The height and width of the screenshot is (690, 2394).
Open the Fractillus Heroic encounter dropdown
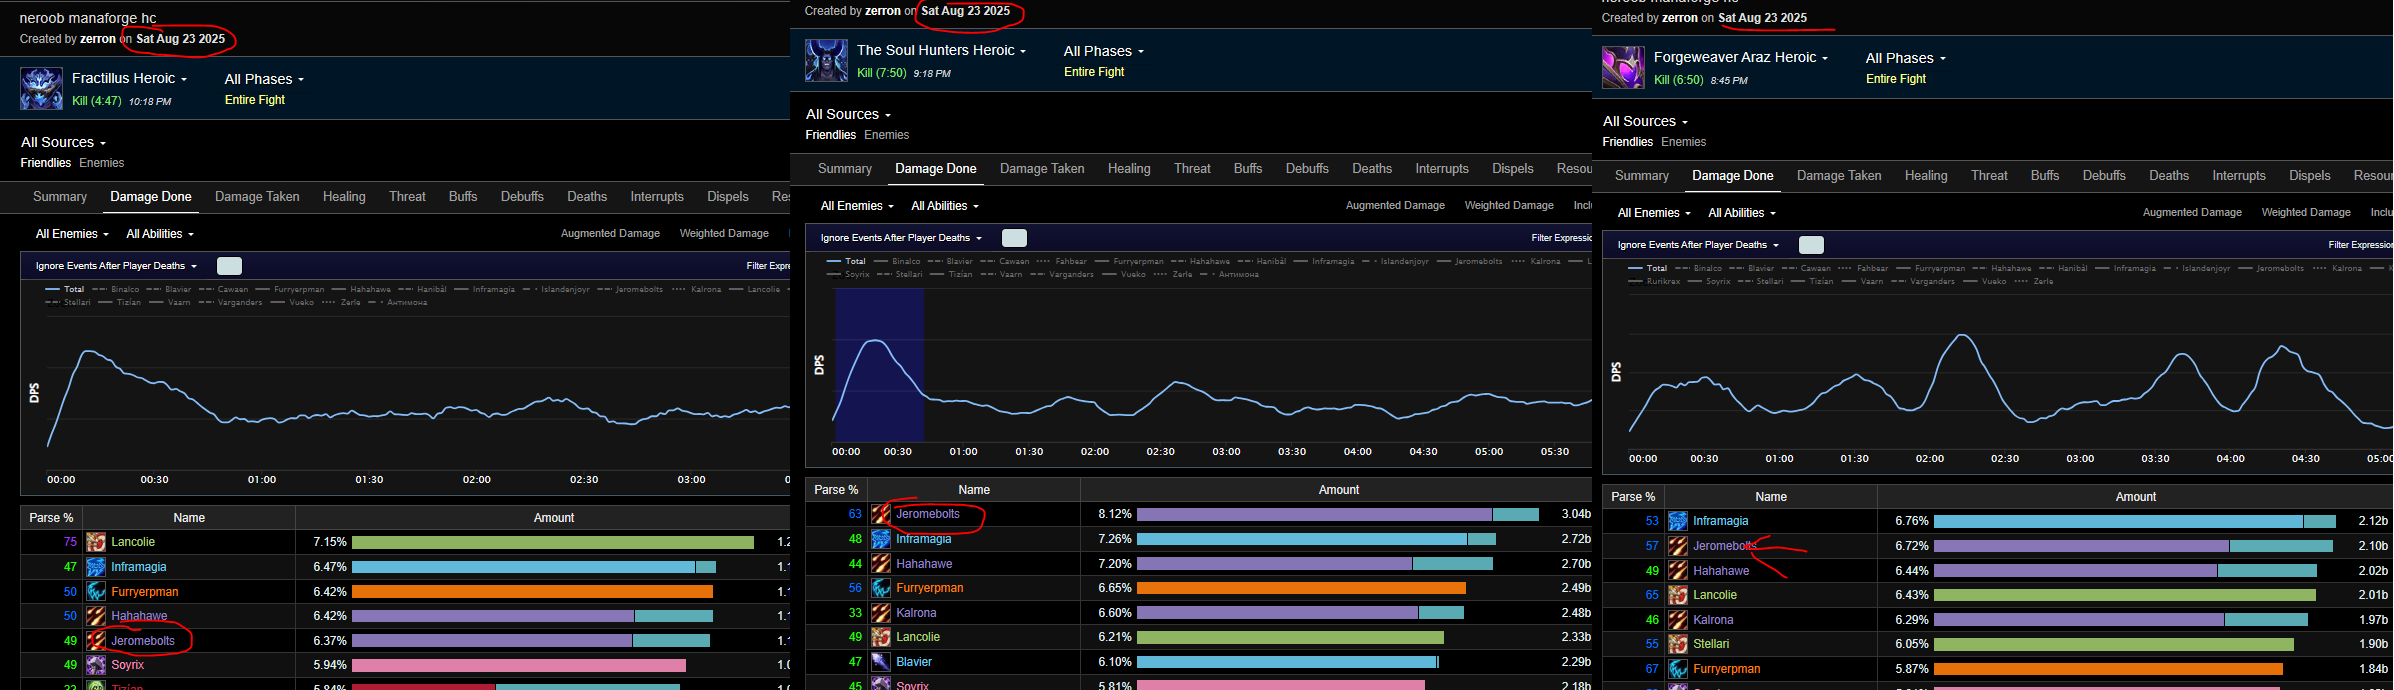[129, 79]
